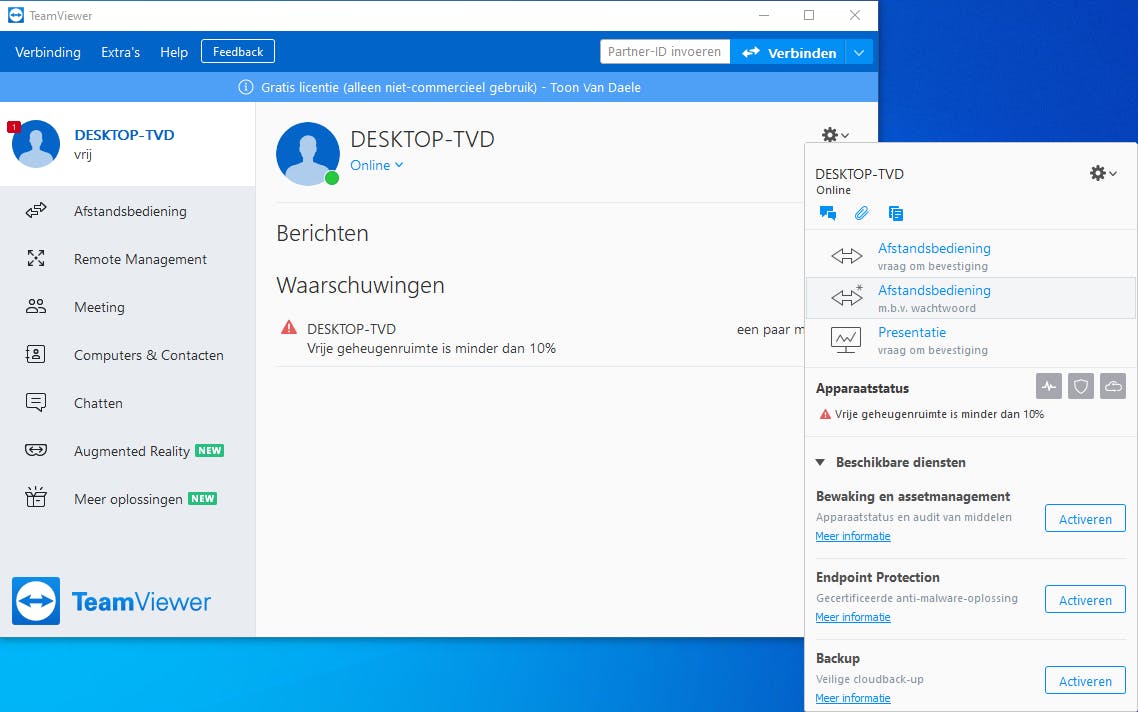Screen dimensions: 1138x712
Task: Minimize the TeamViewer window
Action: point(764,15)
